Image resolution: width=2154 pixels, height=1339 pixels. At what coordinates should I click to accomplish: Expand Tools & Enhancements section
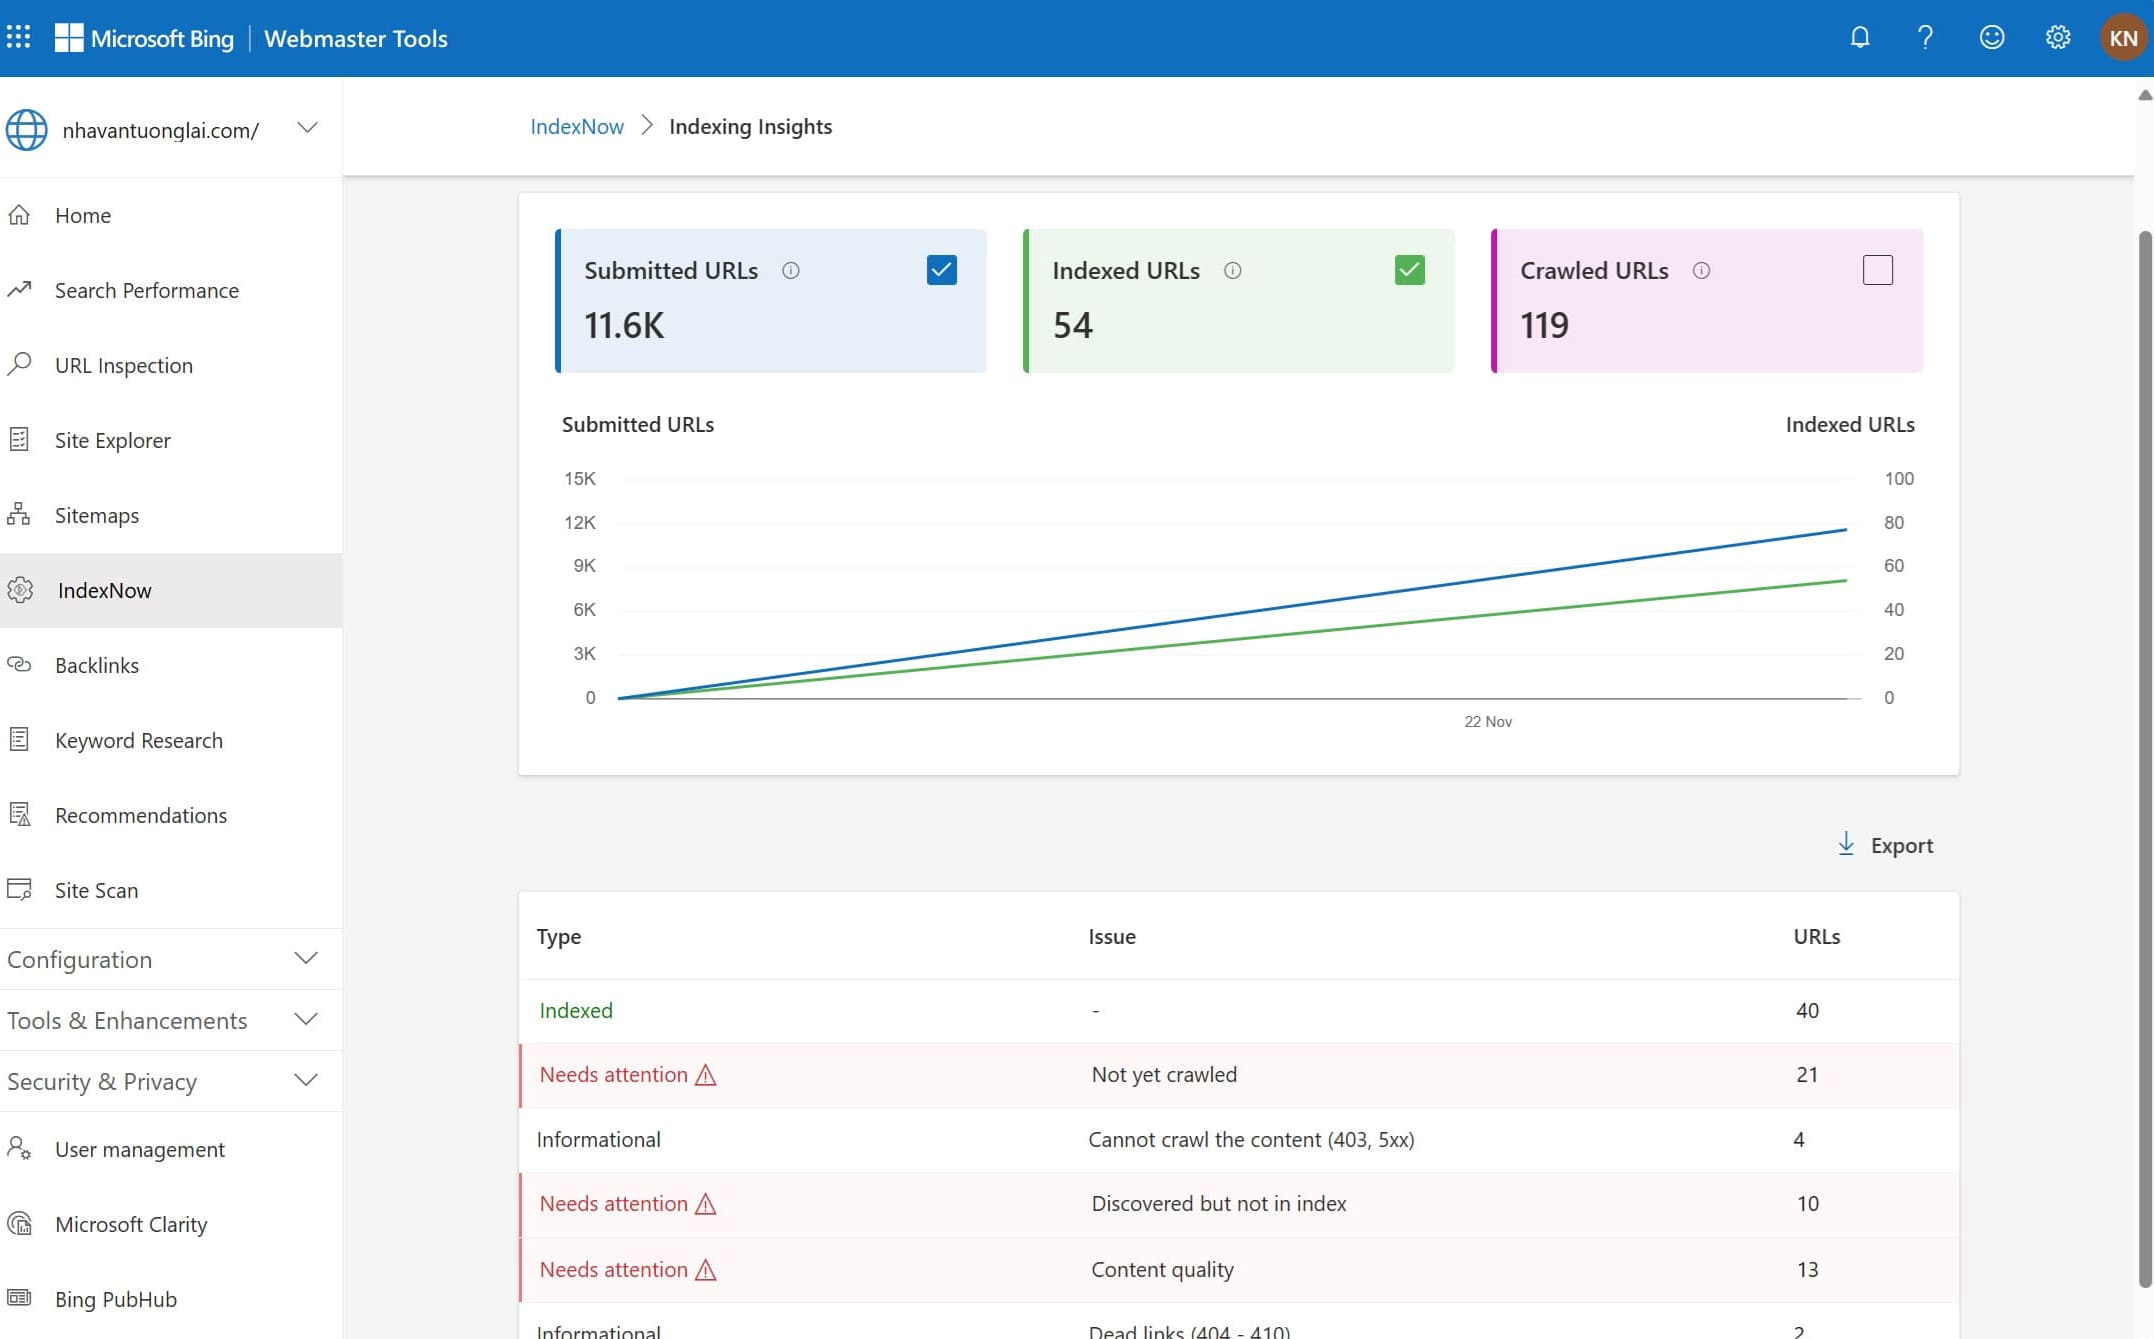[171, 1020]
